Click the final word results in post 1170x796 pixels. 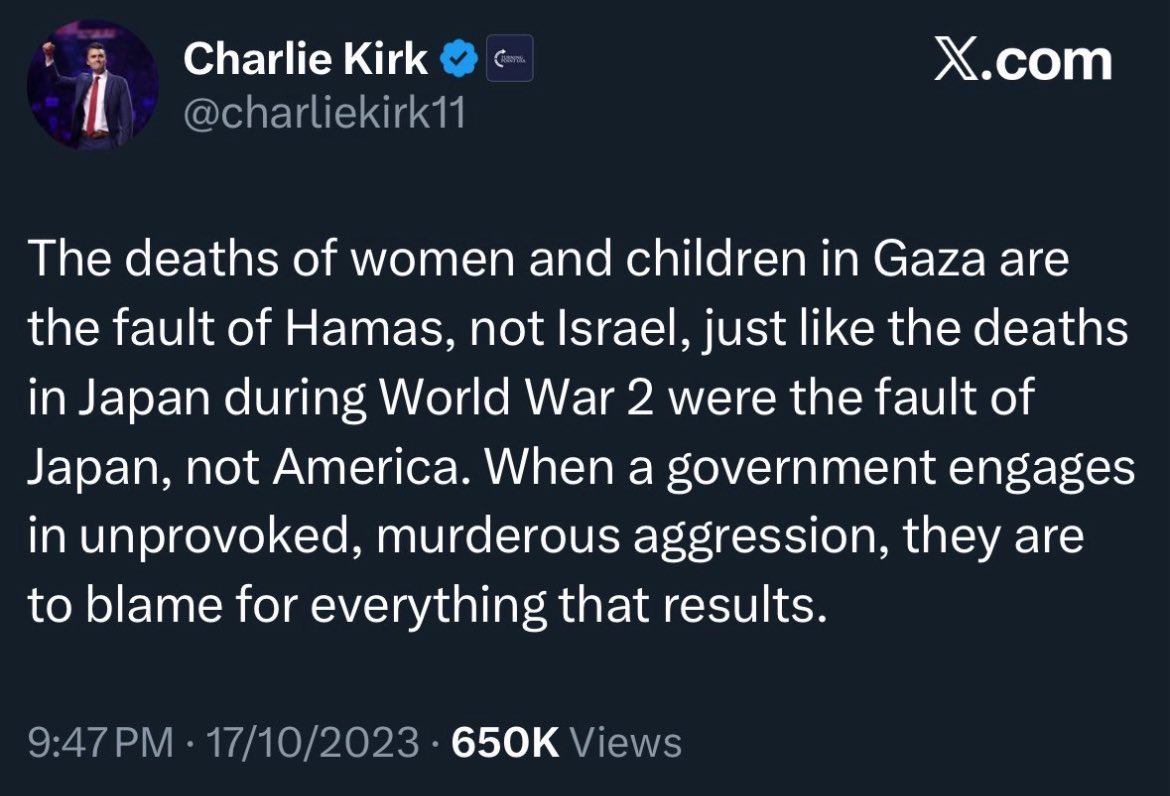745,606
